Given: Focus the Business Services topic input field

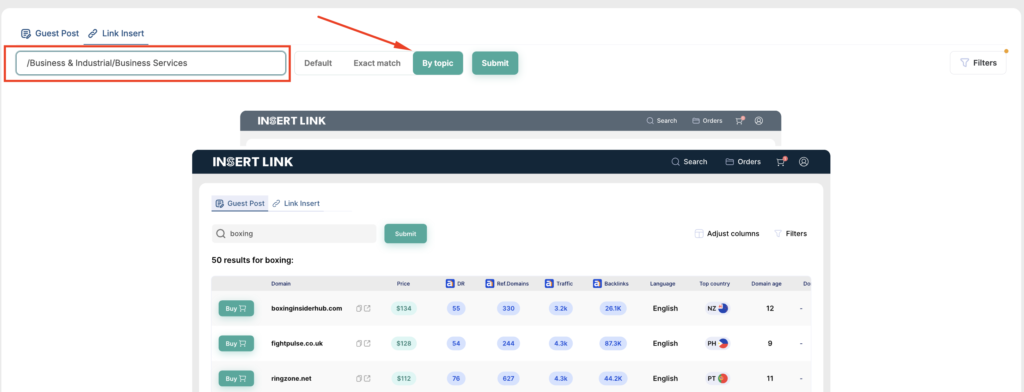Looking at the screenshot, I should pos(151,63).
